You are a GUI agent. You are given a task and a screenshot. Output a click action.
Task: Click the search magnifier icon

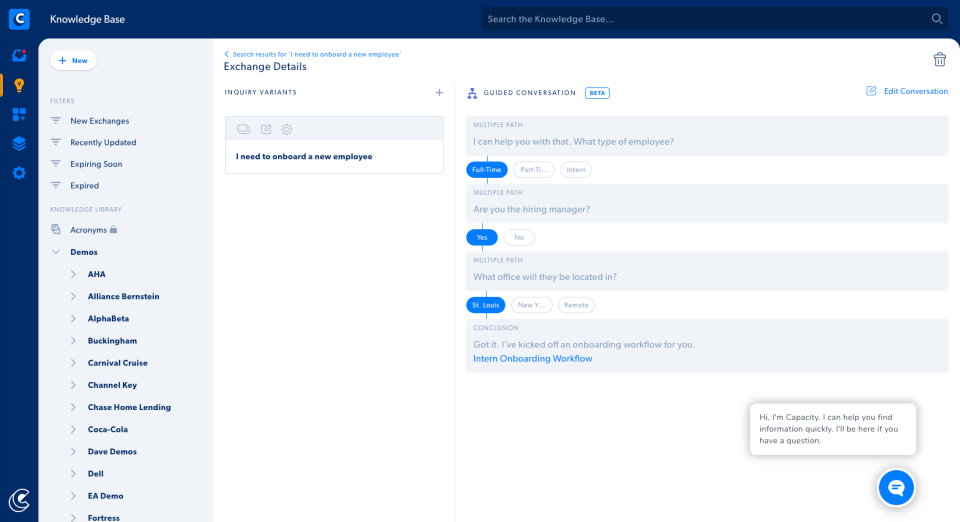[x=937, y=19]
